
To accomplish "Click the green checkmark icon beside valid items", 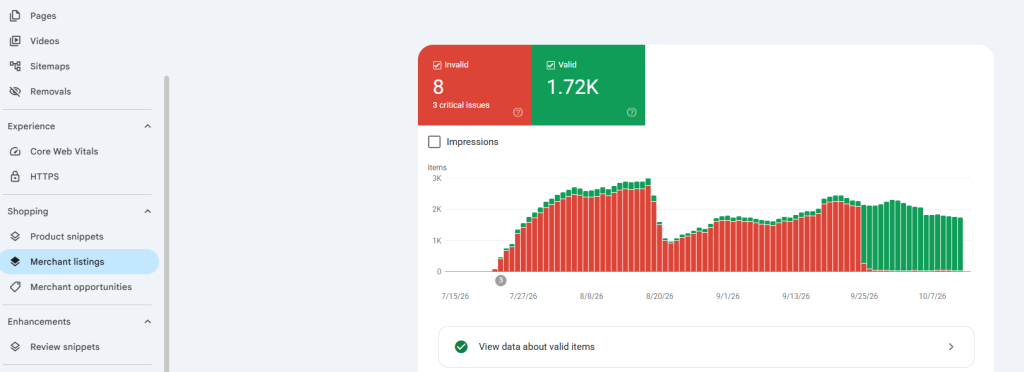I will pos(461,347).
